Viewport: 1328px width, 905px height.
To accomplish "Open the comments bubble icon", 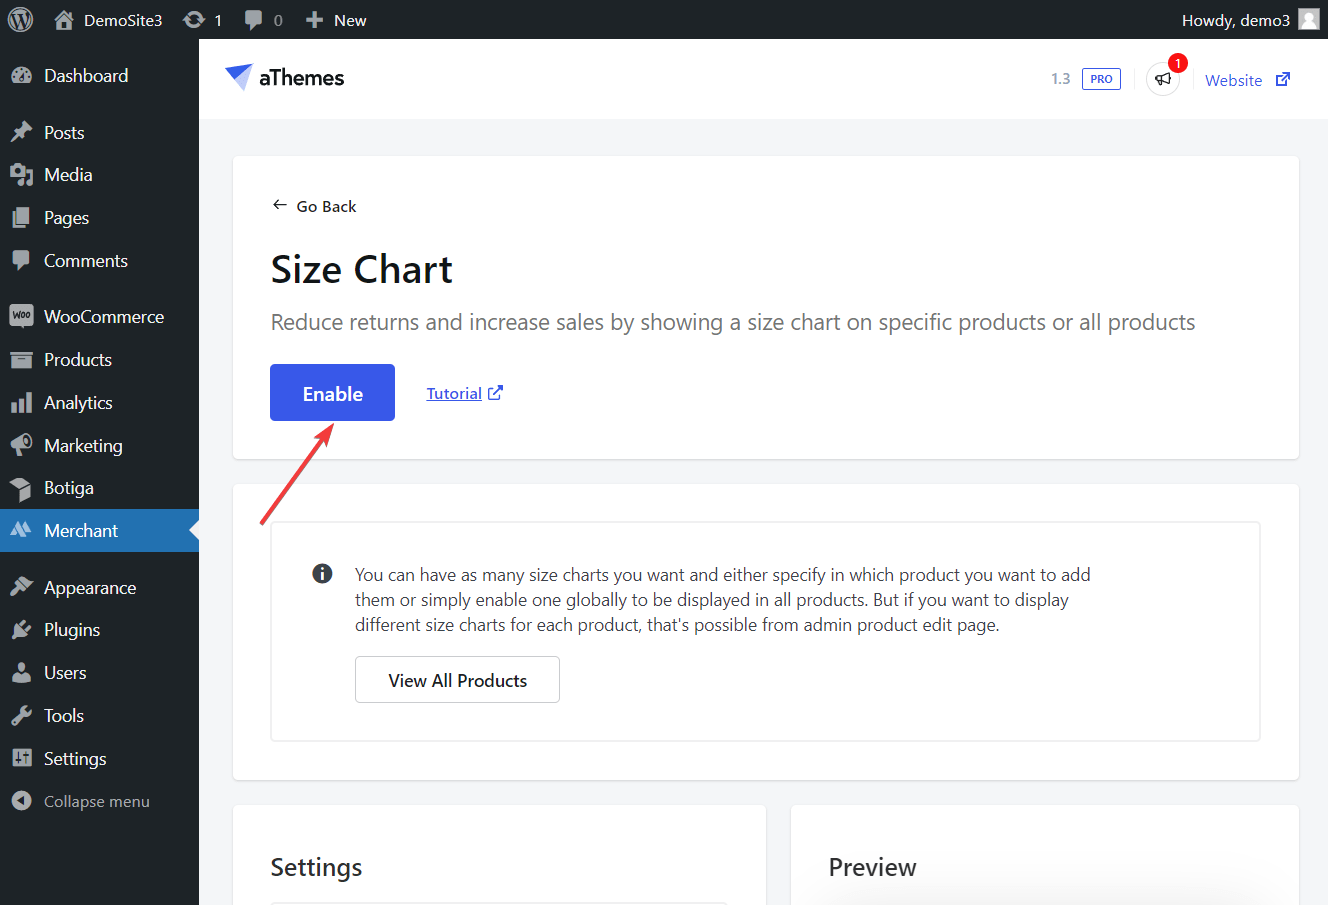I will point(254,20).
